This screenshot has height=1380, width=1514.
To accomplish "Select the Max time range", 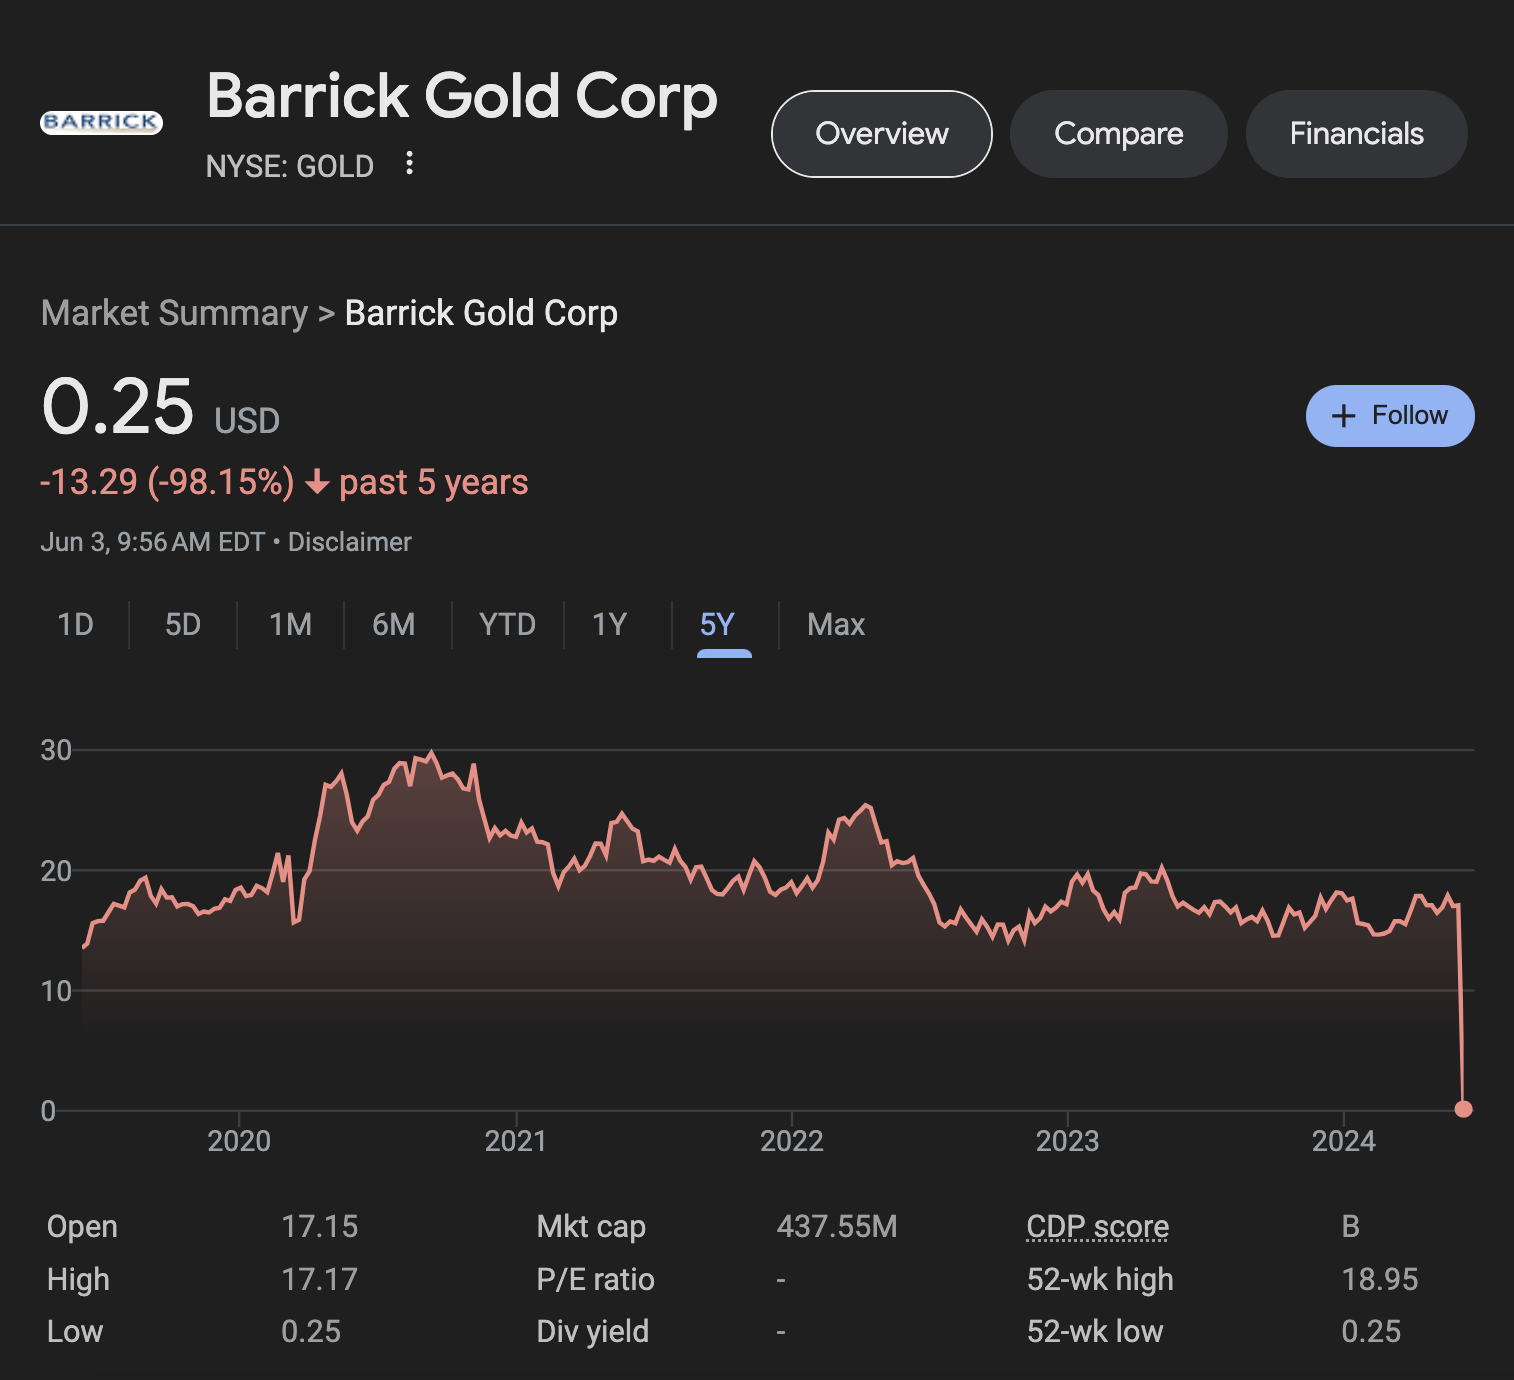I will [x=836, y=625].
